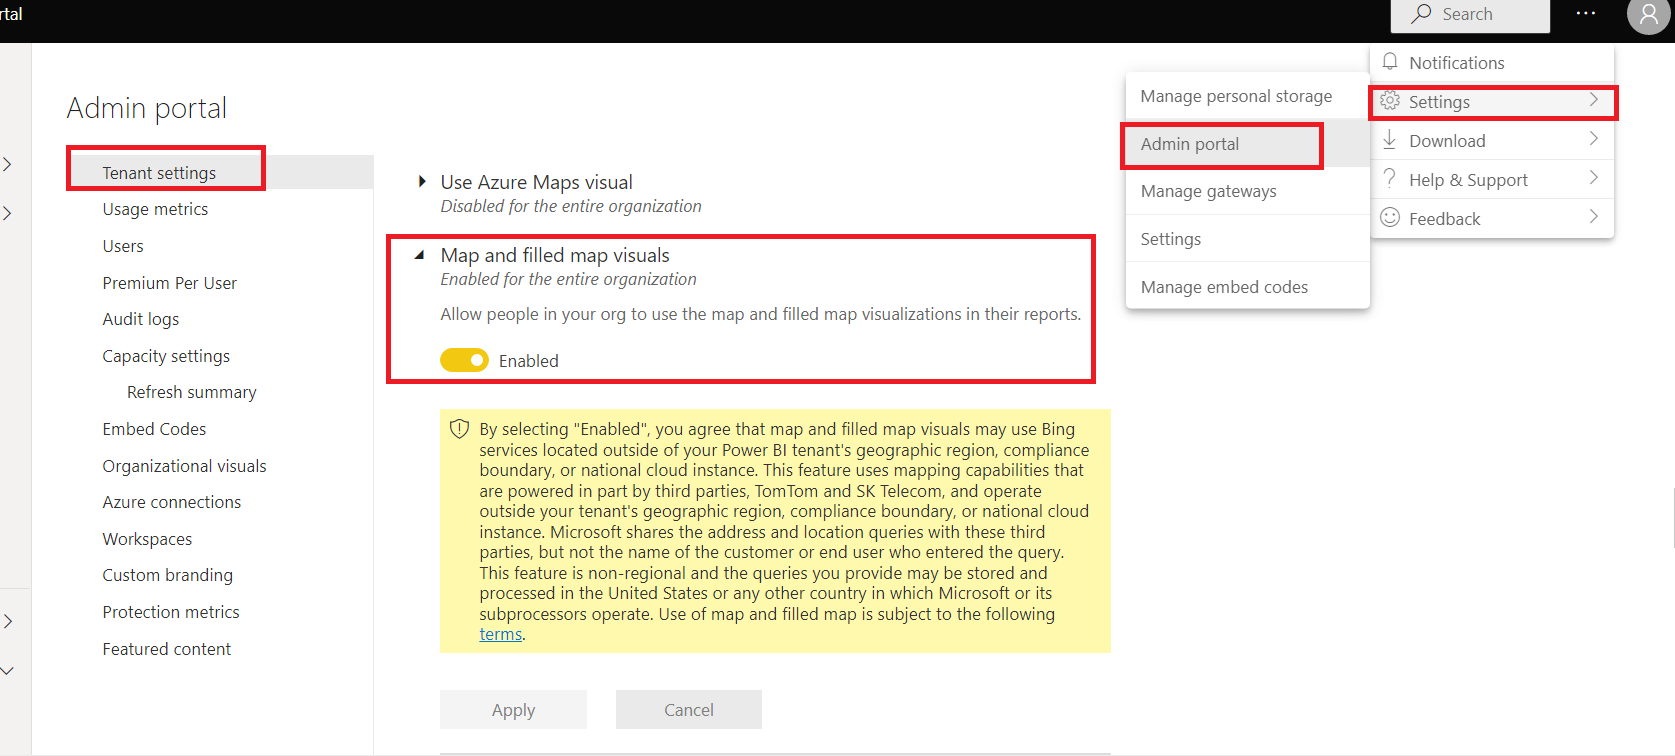Screen dimensions: 1675x756
Task: Expand the Download submenu chevron
Action: (x=1594, y=139)
